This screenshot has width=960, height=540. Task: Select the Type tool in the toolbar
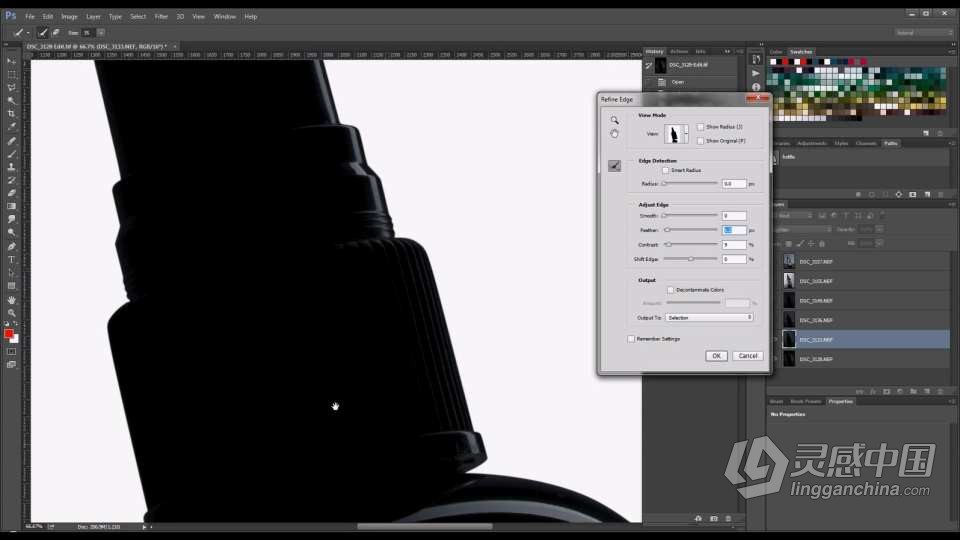point(12,259)
